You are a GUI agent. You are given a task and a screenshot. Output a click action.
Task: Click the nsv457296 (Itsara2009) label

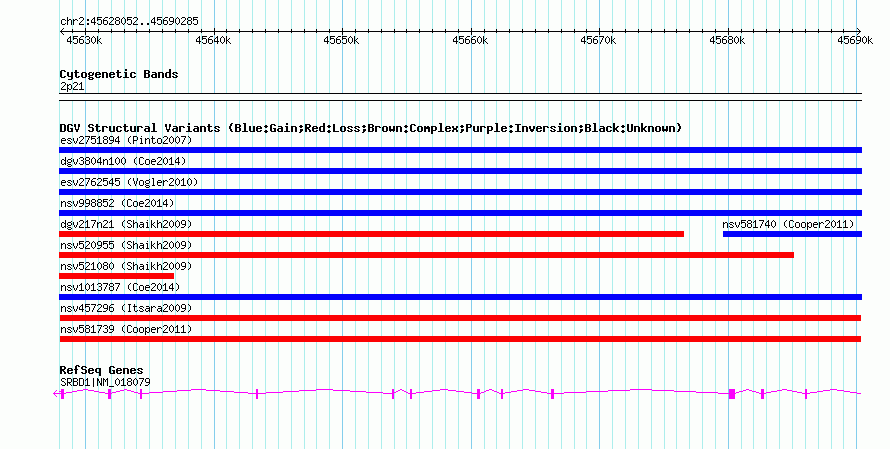(x=126, y=308)
